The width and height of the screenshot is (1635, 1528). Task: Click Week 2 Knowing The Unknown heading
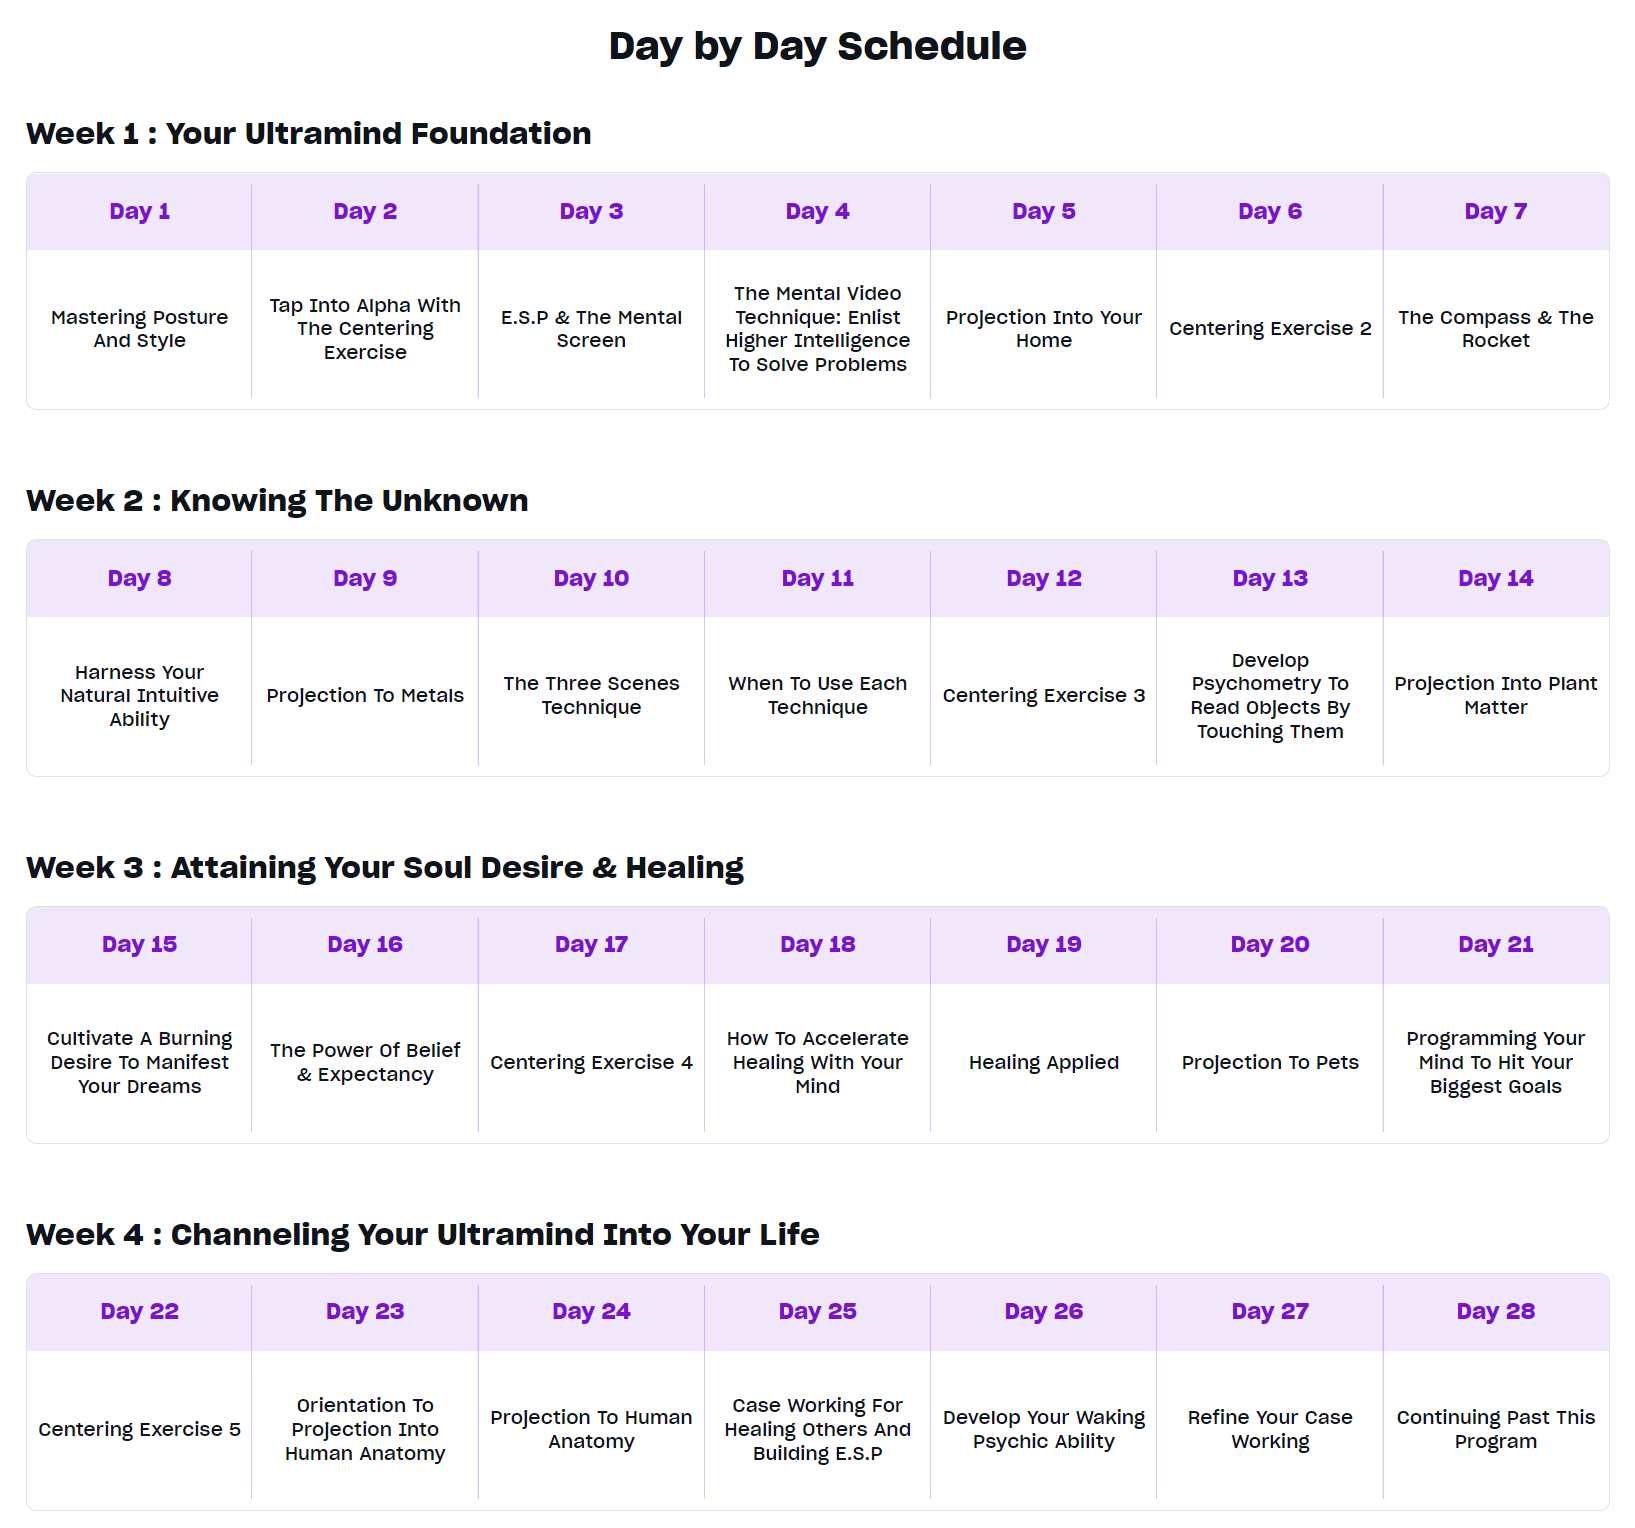pyautogui.click(x=277, y=500)
